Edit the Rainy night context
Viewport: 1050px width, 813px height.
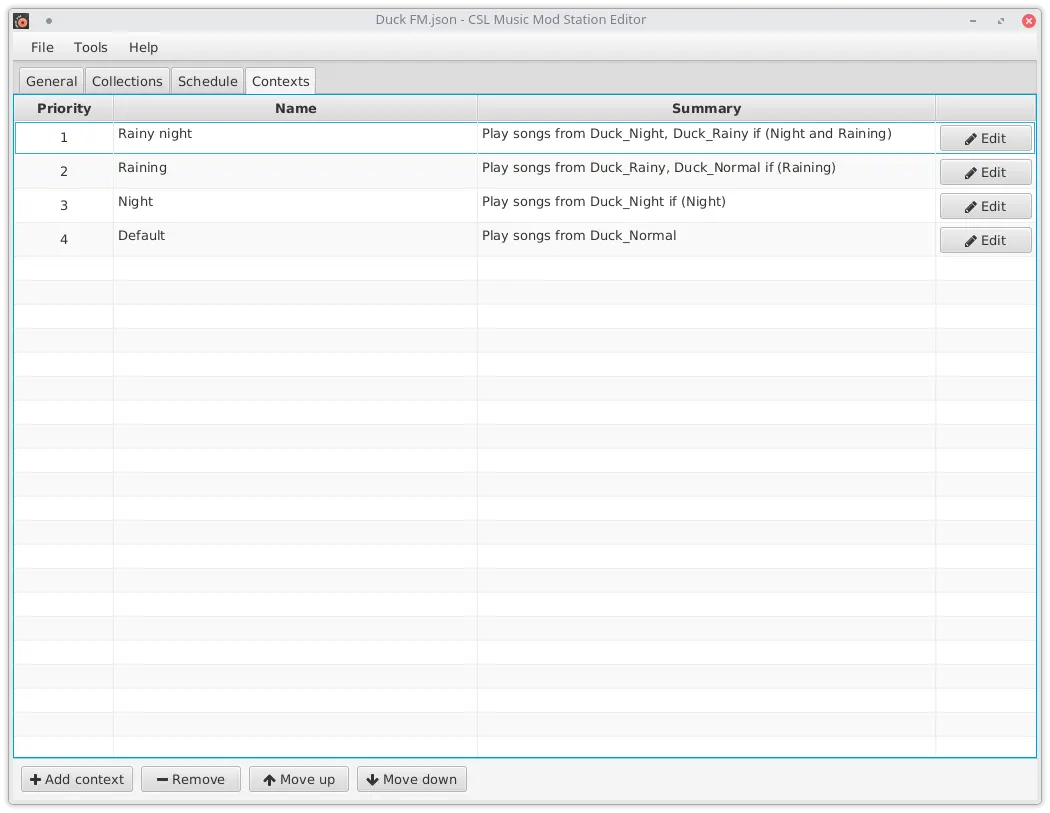click(x=985, y=139)
